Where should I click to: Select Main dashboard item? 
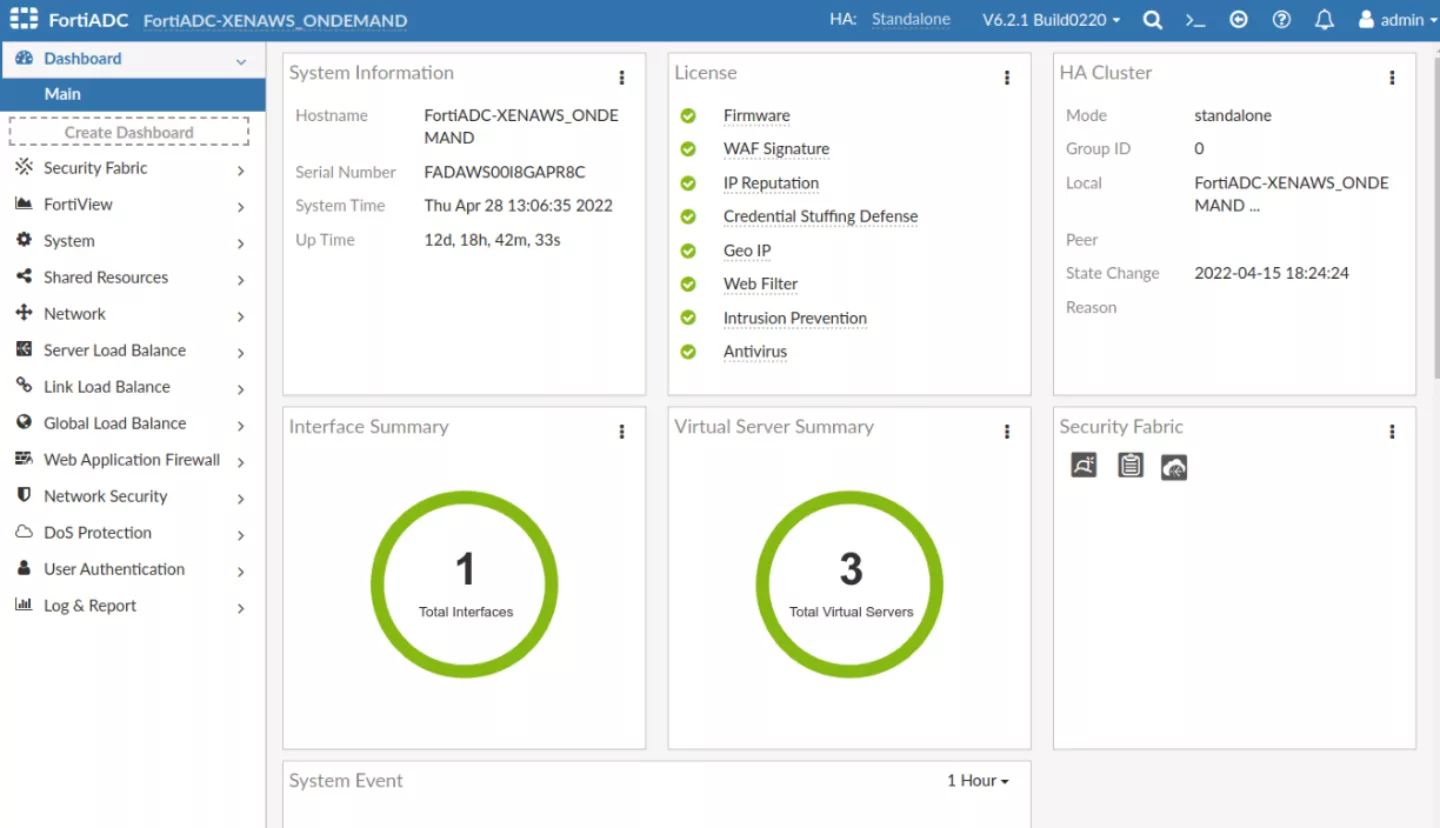[133, 94]
